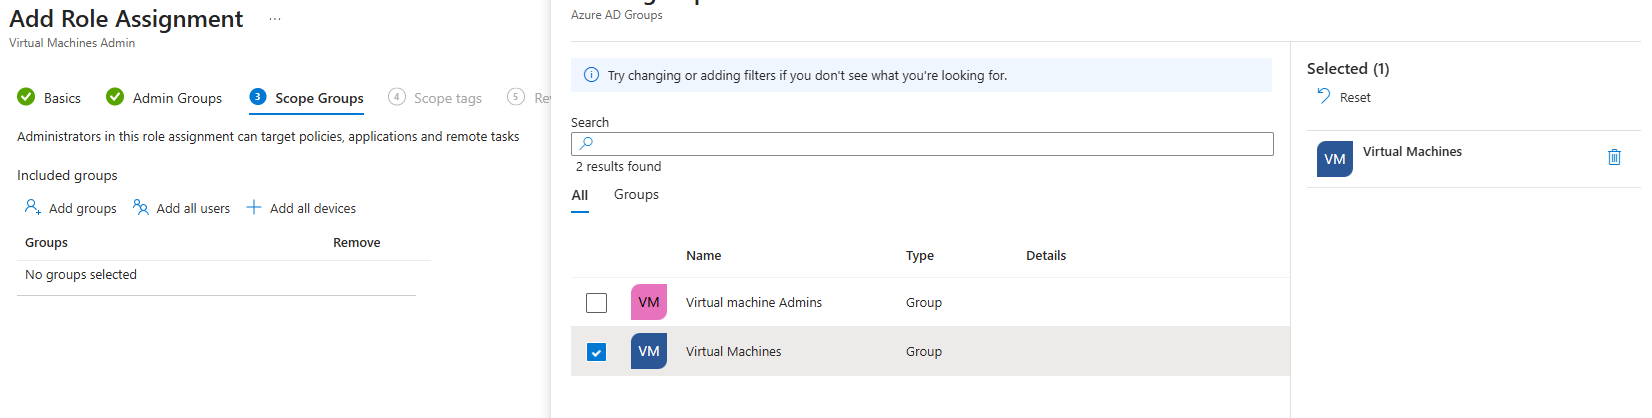Click the blue VM avatar in results list

(648, 351)
